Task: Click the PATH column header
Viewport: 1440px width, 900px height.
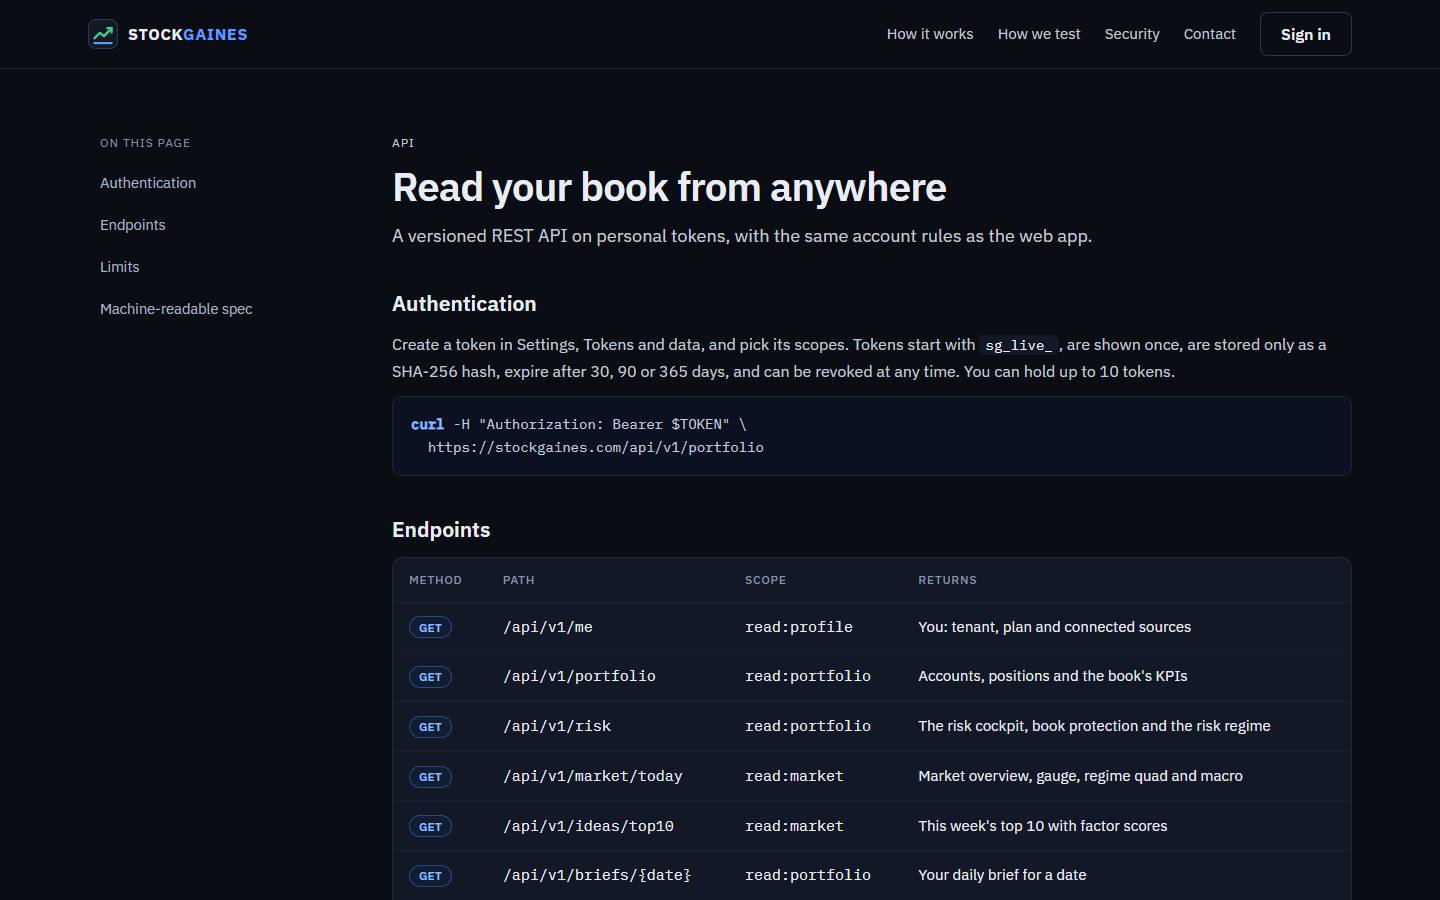Action: point(519,580)
